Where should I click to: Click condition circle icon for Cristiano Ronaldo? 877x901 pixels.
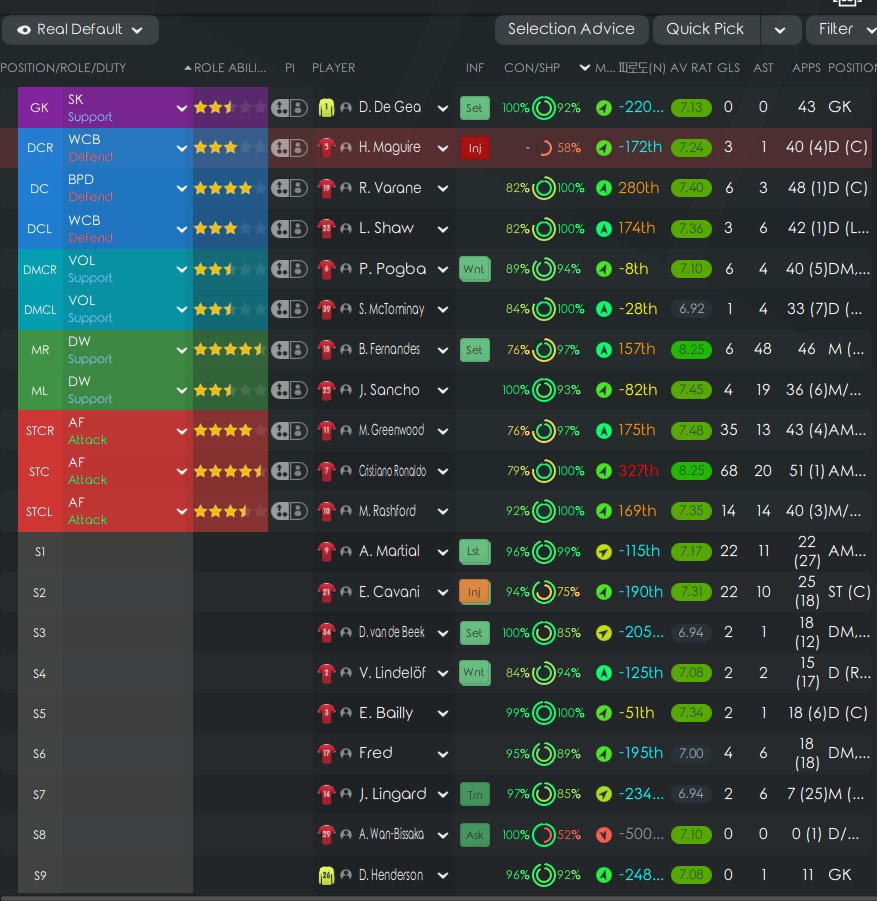coord(544,471)
